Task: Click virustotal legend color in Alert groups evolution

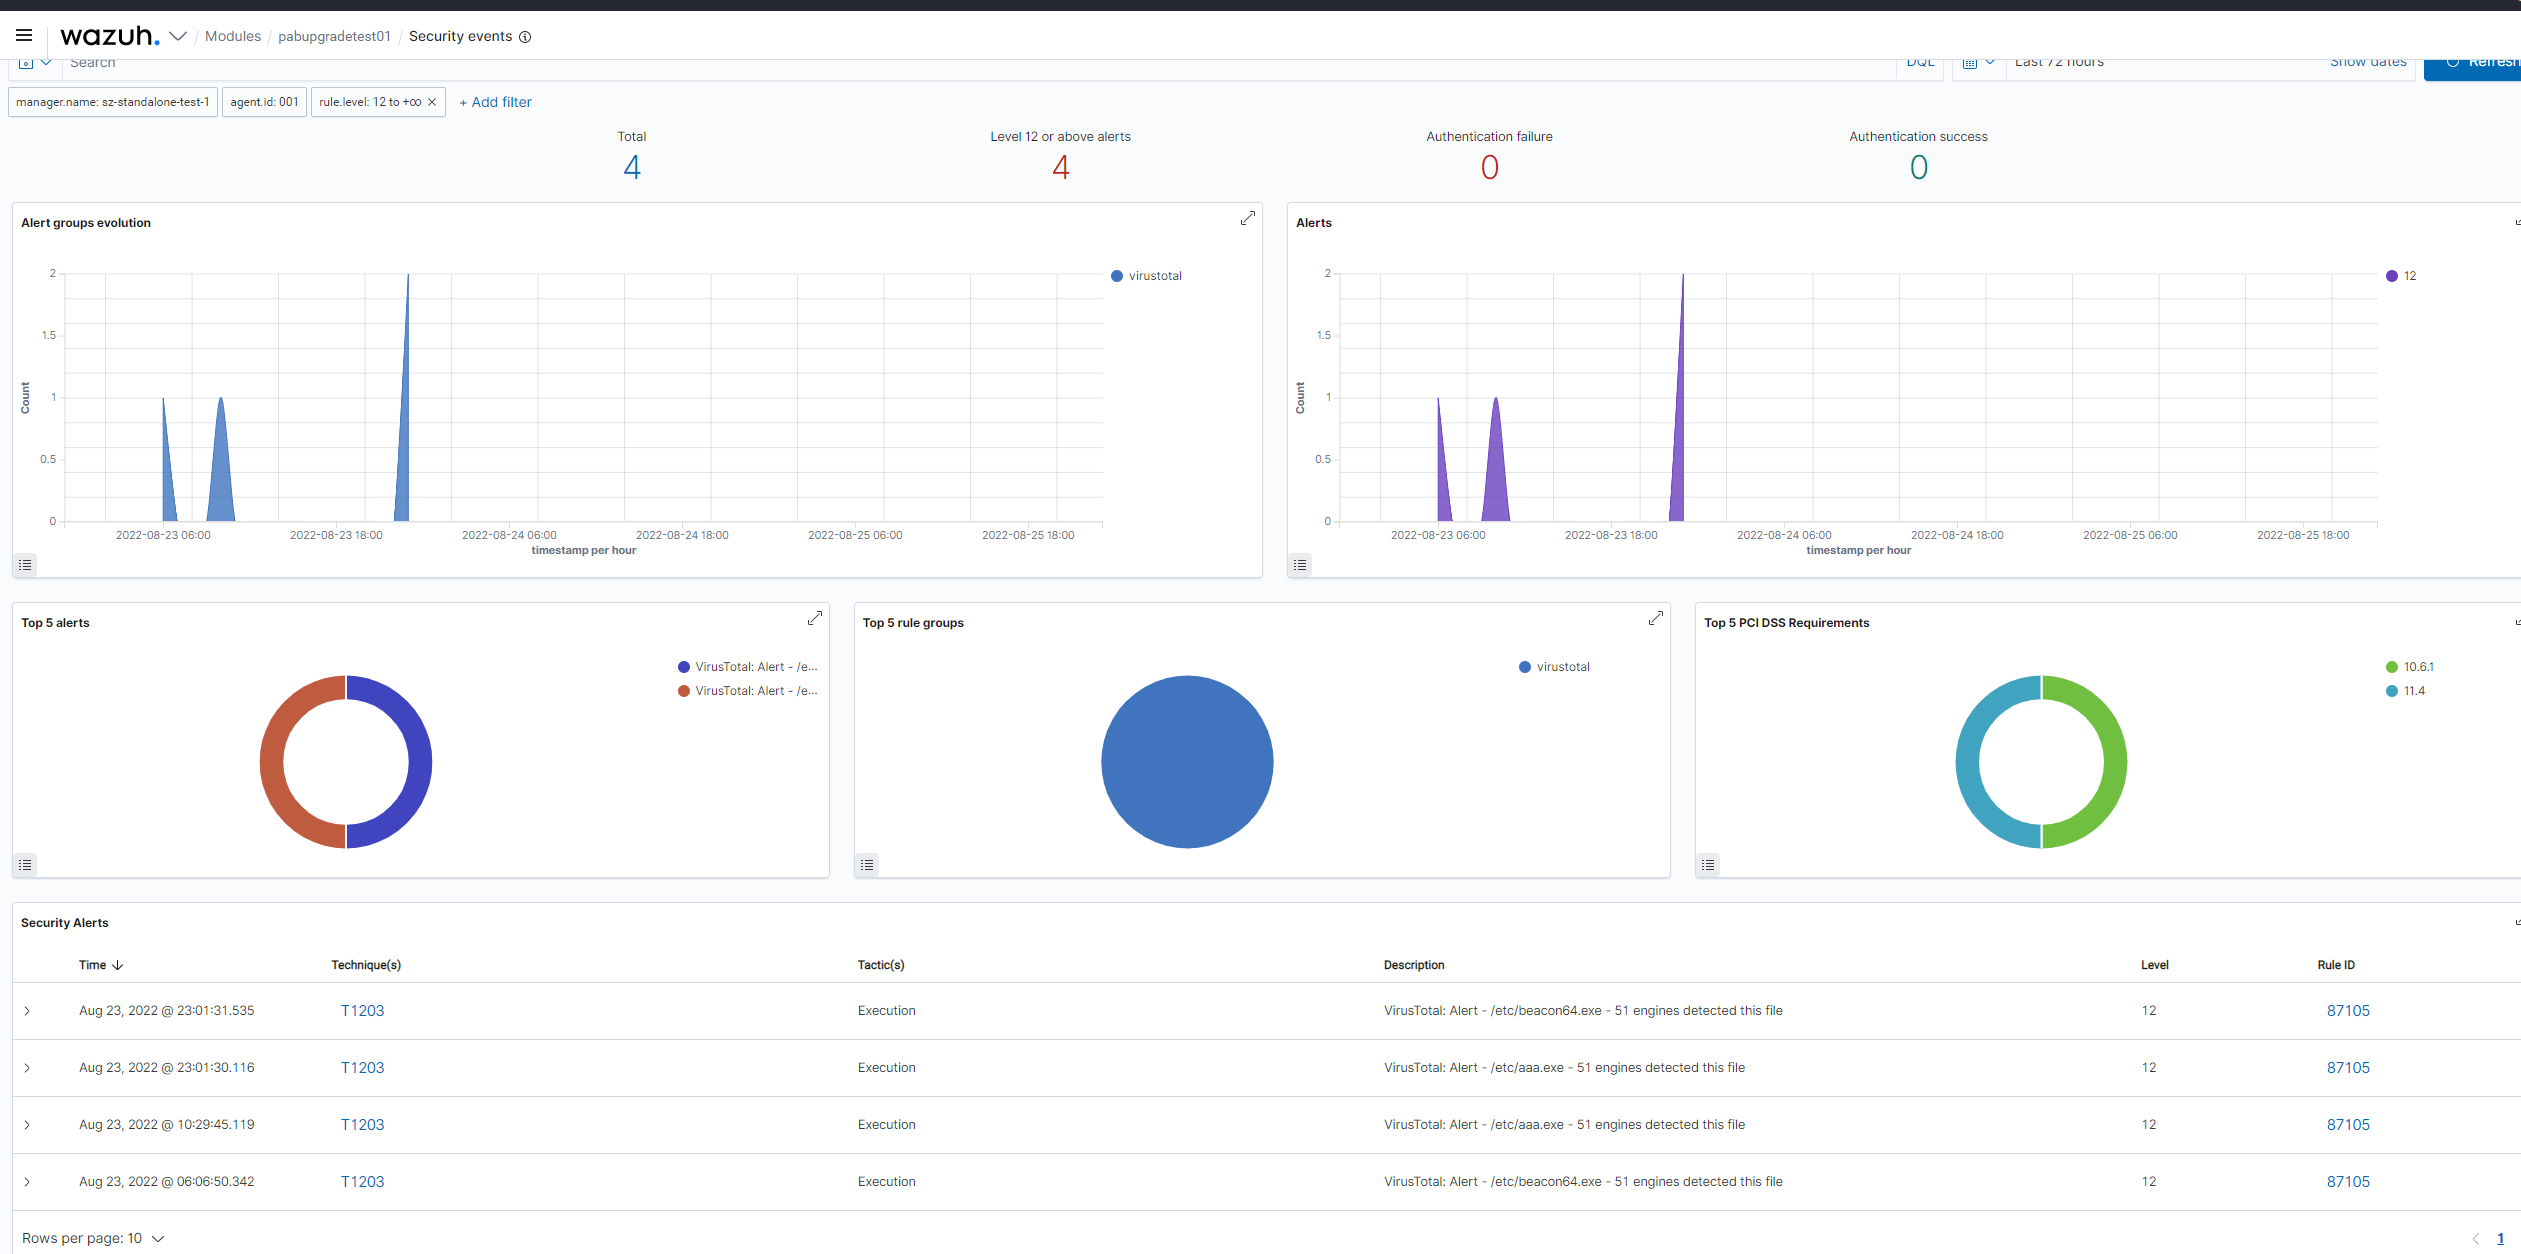Action: [x=1117, y=276]
